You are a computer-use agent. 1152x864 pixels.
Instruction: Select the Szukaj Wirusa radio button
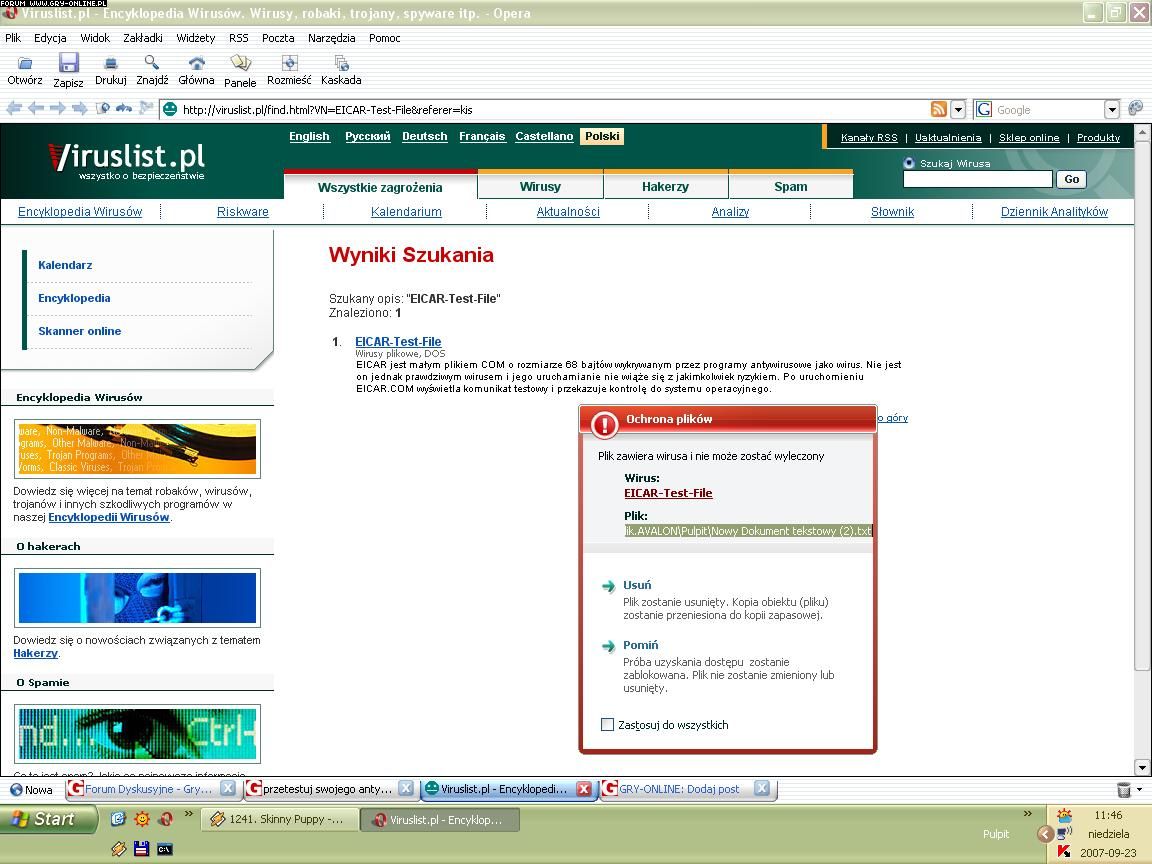point(910,163)
